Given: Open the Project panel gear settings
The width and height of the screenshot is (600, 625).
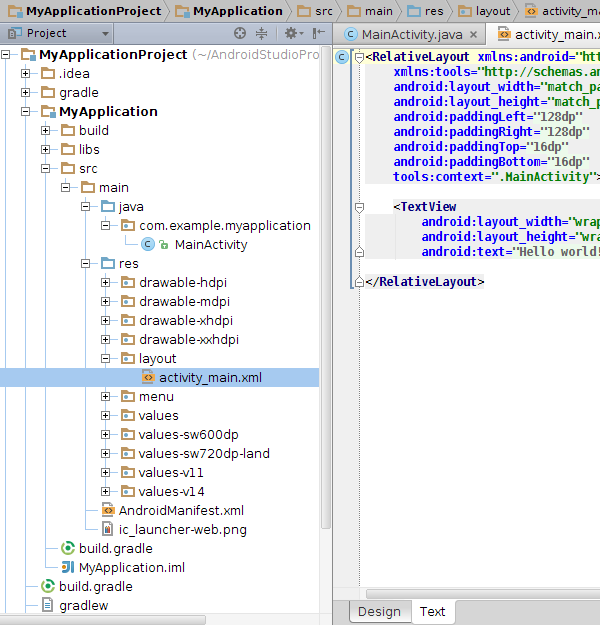Looking at the screenshot, I should (292, 33).
